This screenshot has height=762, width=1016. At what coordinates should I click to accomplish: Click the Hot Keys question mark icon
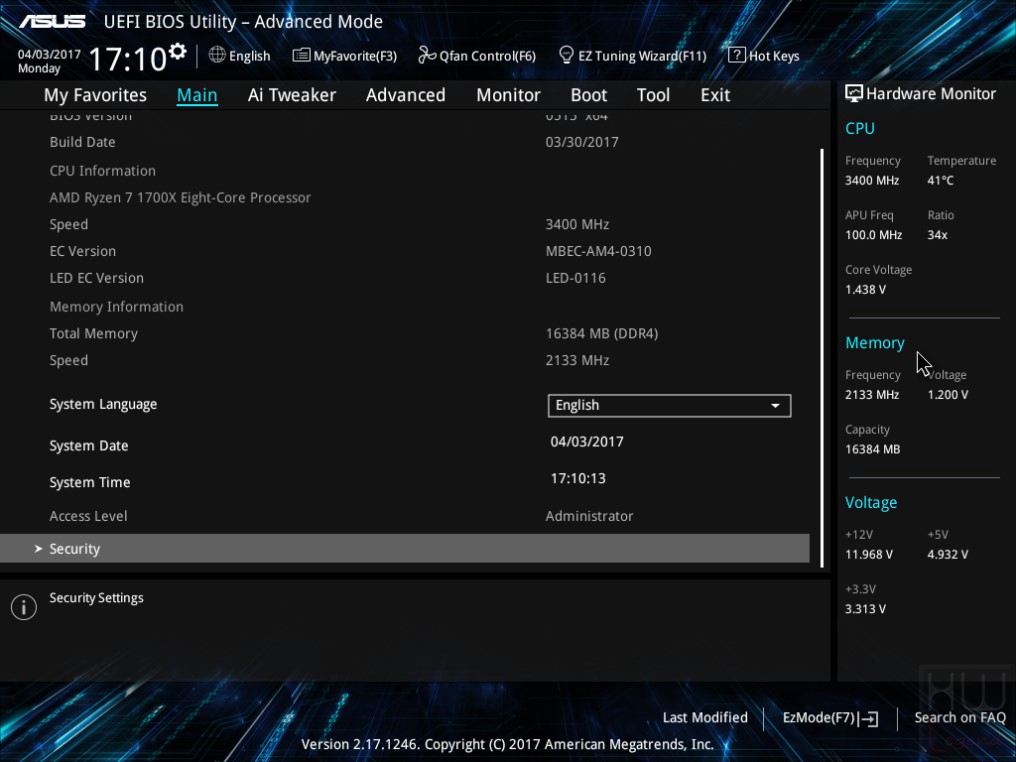[x=736, y=55]
